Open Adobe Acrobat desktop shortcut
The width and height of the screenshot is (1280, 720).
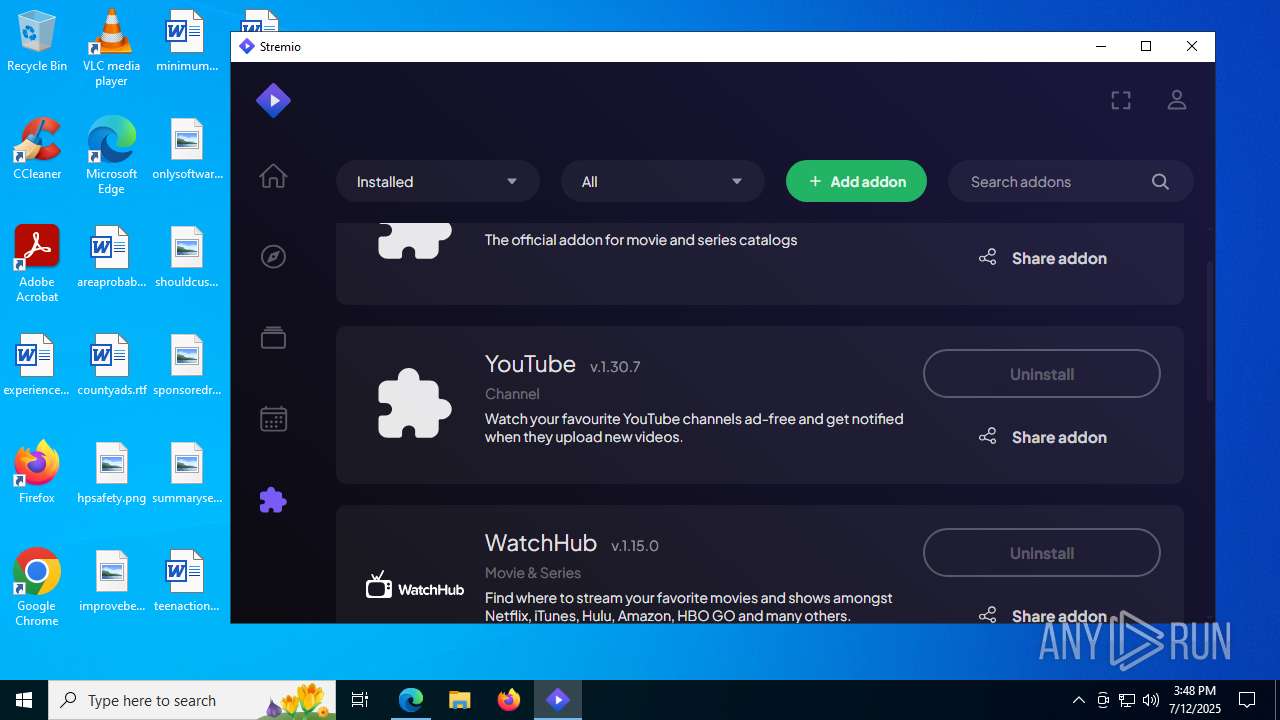pos(37,264)
